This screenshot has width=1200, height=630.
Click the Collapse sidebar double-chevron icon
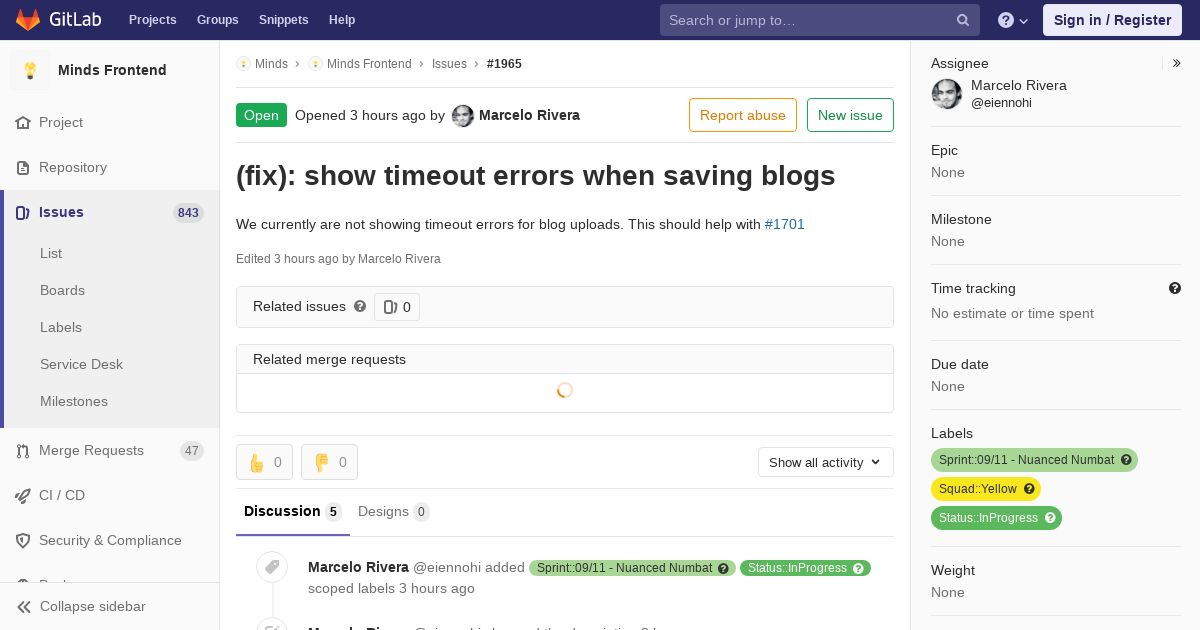pos(24,607)
